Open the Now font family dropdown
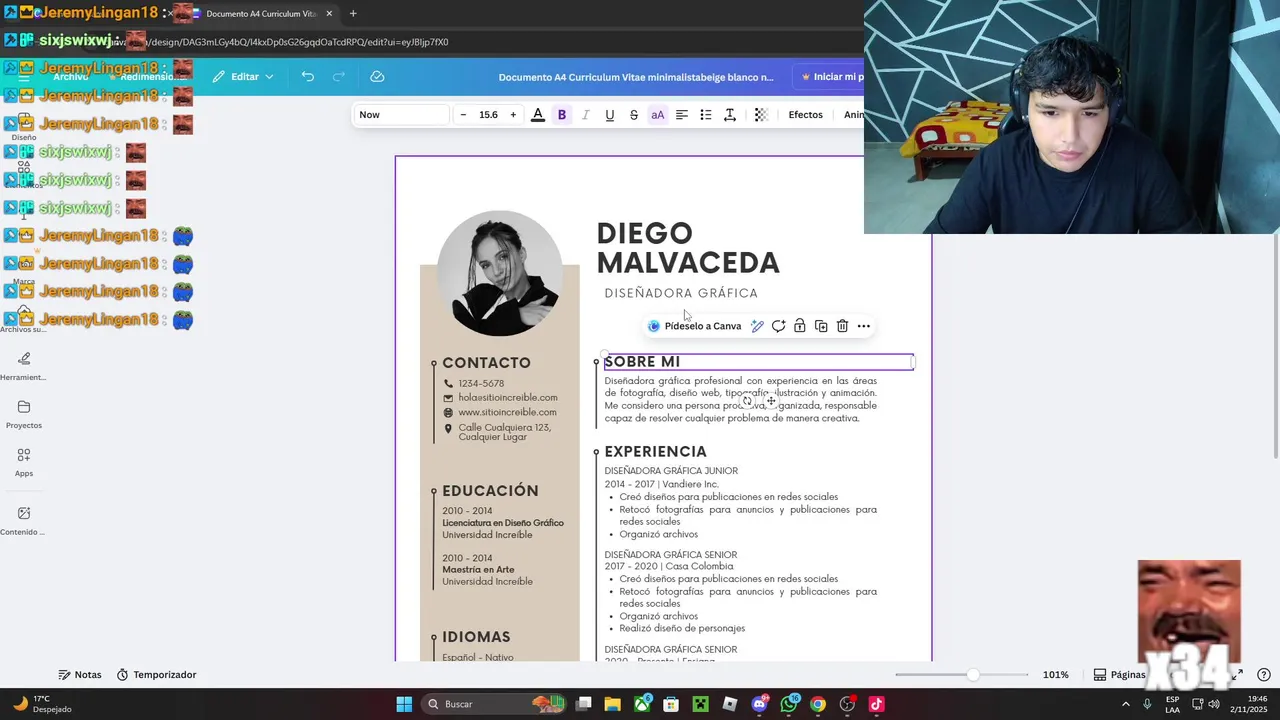The width and height of the screenshot is (1280, 720). pyautogui.click(x=401, y=115)
